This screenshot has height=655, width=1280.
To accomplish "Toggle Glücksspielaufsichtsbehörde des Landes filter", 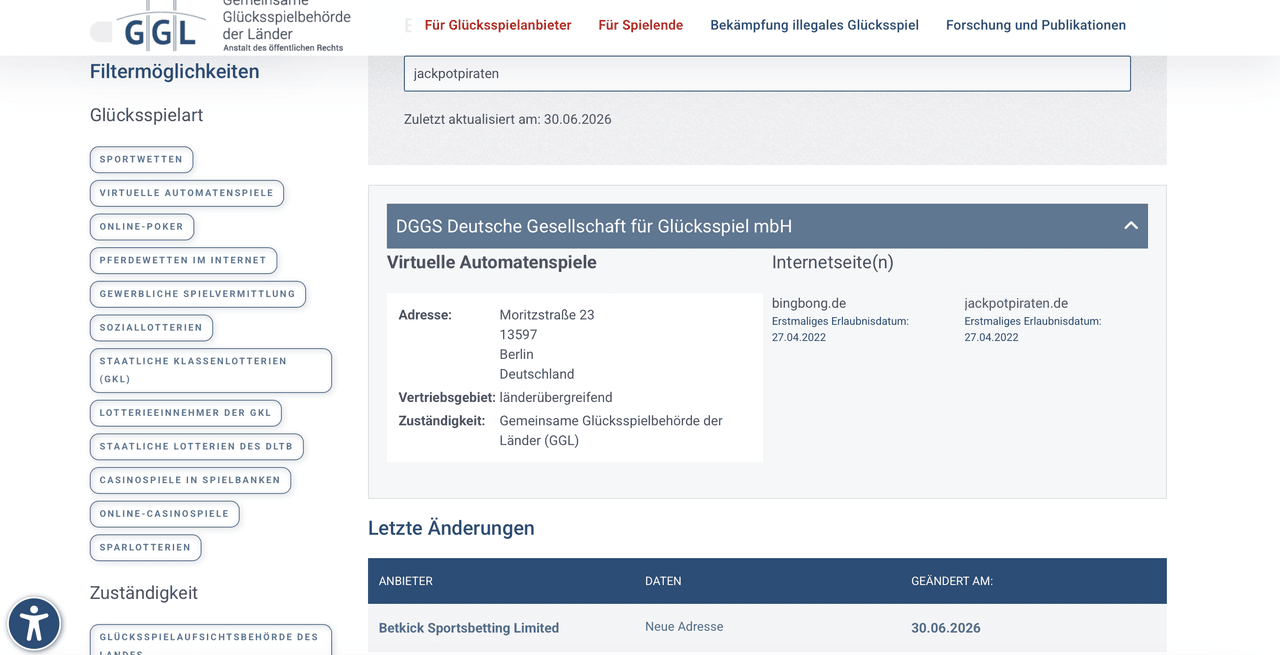I will click(211, 640).
